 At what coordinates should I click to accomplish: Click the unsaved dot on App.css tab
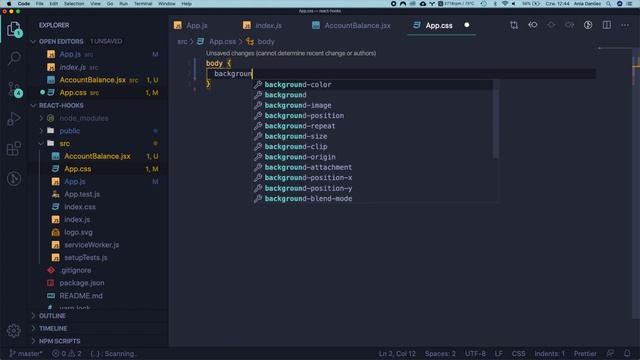coord(467,25)
